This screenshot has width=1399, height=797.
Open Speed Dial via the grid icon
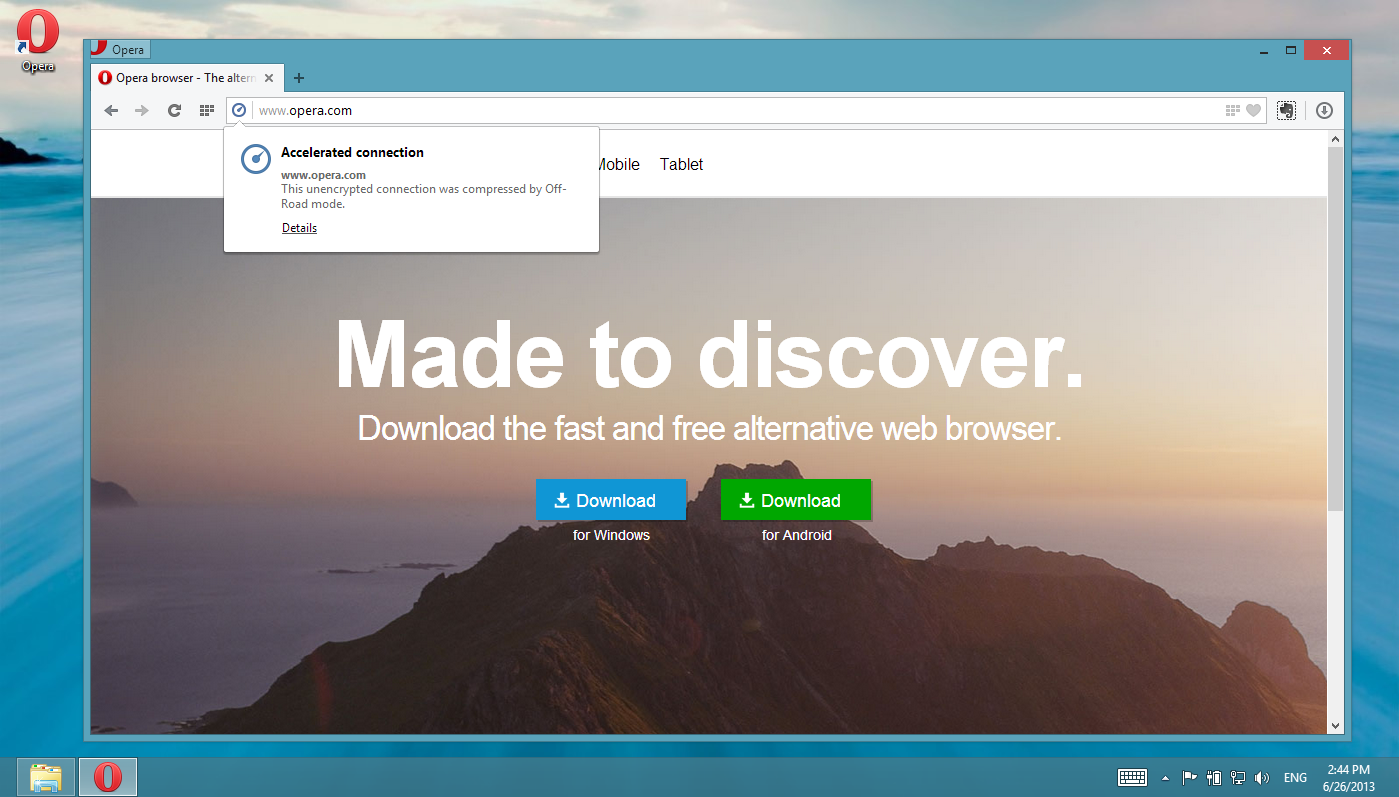pyautogui.click(x=207, y=110)
